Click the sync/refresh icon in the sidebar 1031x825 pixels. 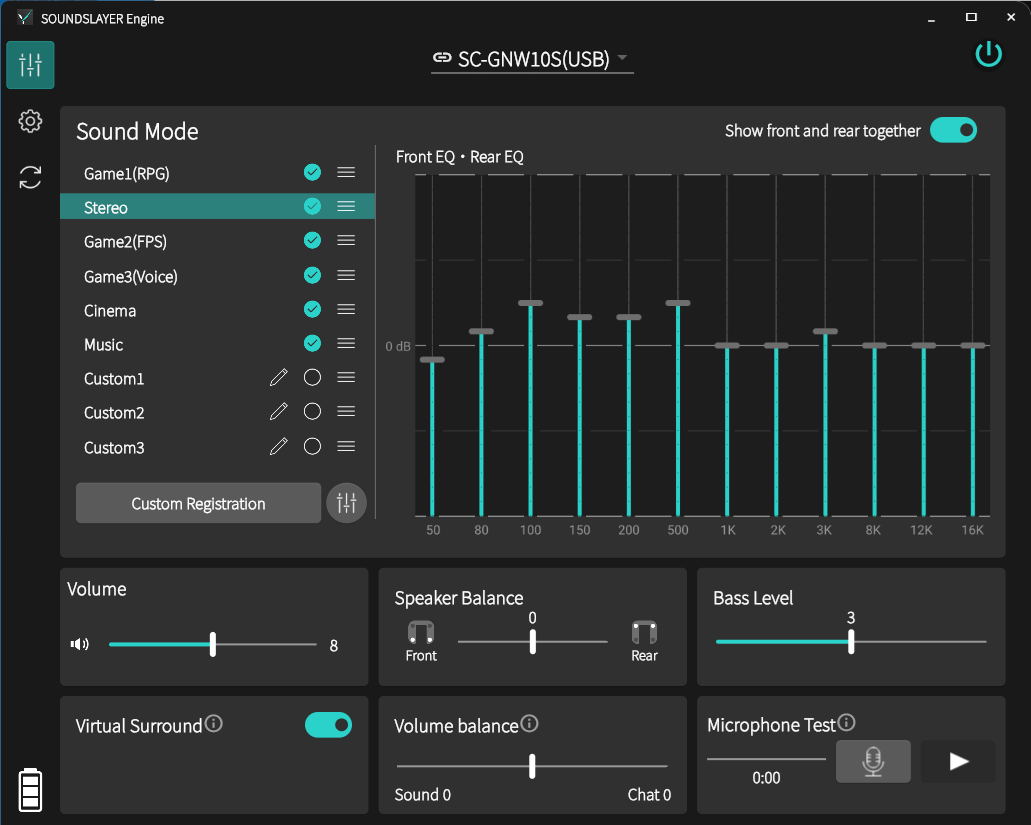30,177
